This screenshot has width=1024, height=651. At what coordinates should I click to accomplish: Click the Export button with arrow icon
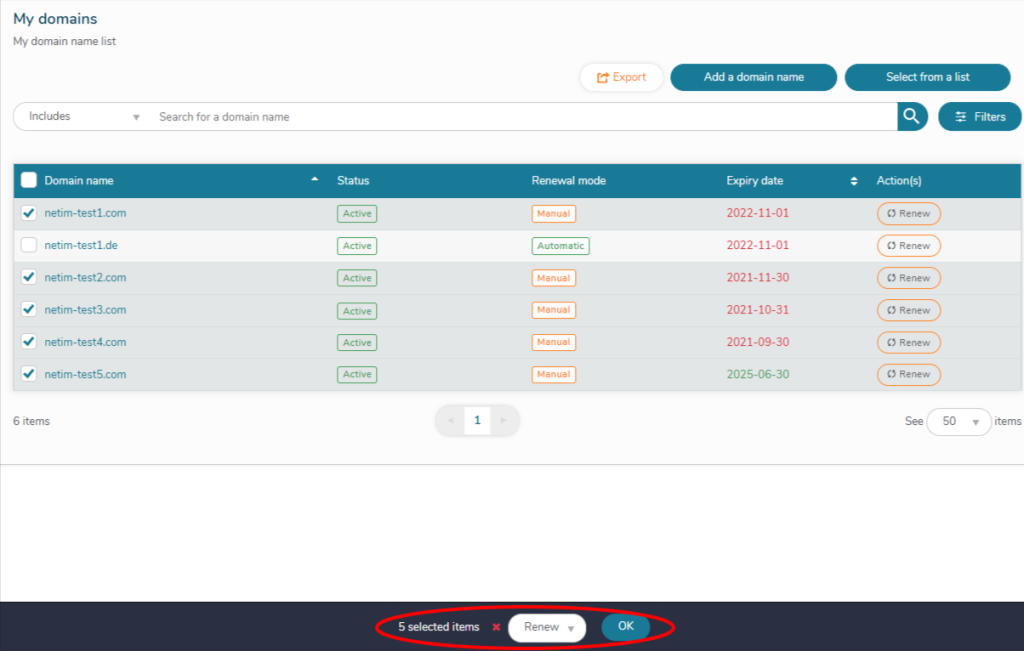[x=621, y=77]
